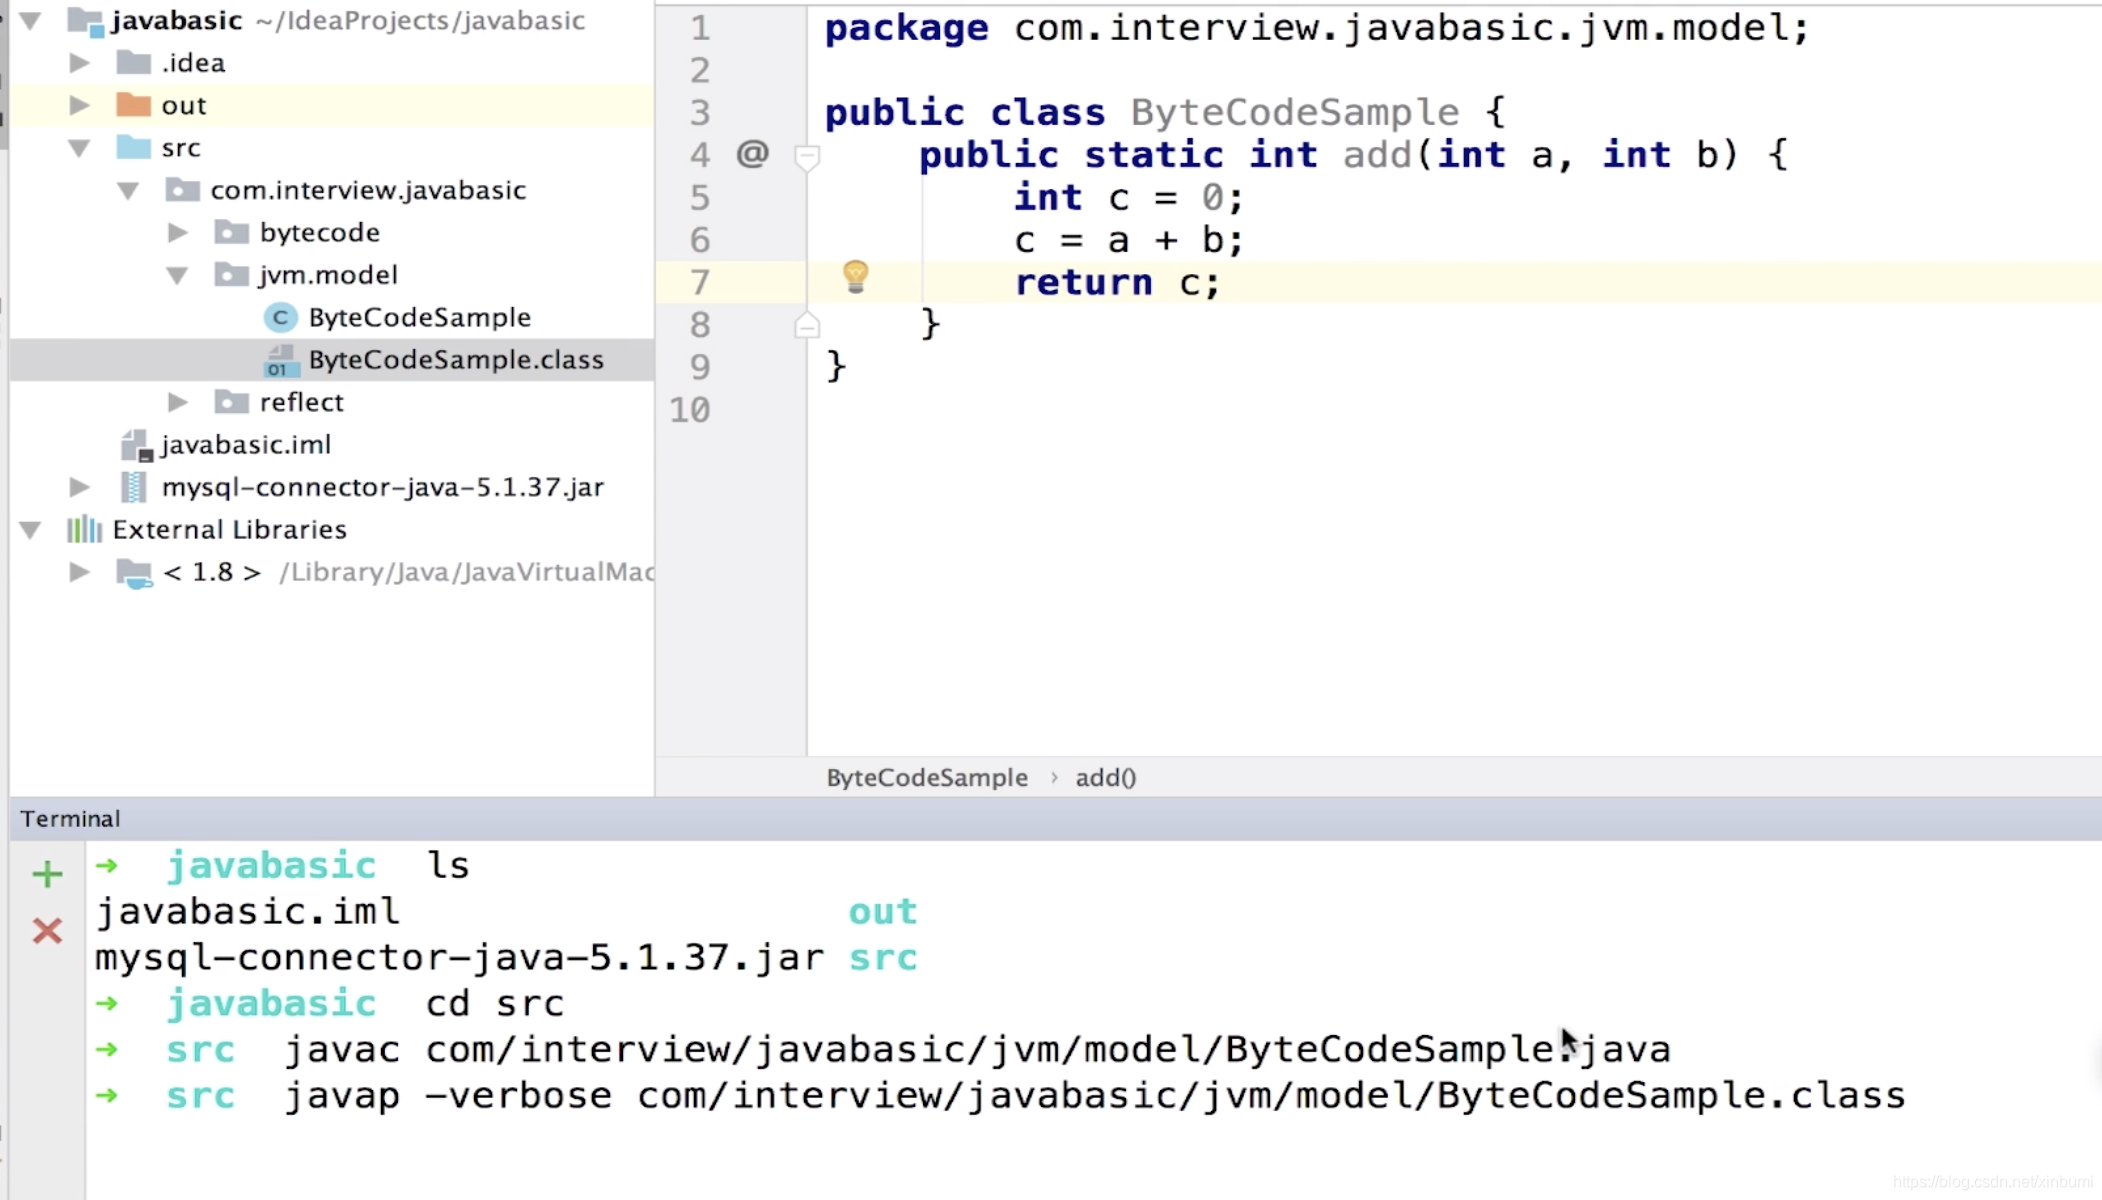Click 'javabasic.iml' in terminal output

247,911
